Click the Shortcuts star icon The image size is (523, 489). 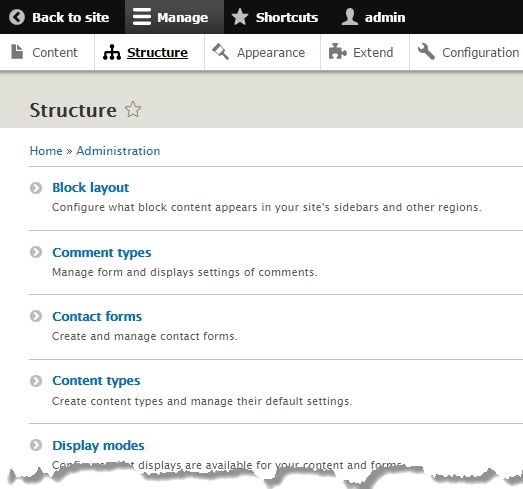pos(240,17)
